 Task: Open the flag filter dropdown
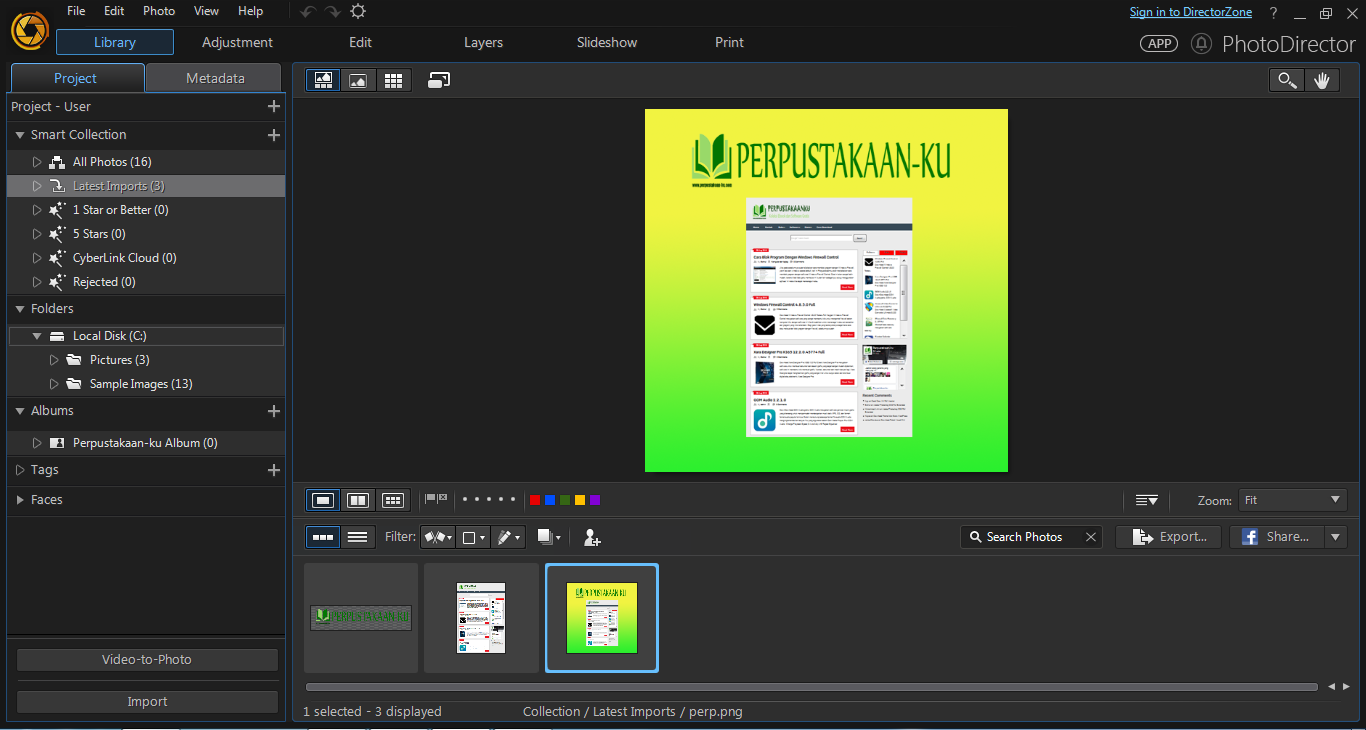pyautogui.click(x=438, y=537)
